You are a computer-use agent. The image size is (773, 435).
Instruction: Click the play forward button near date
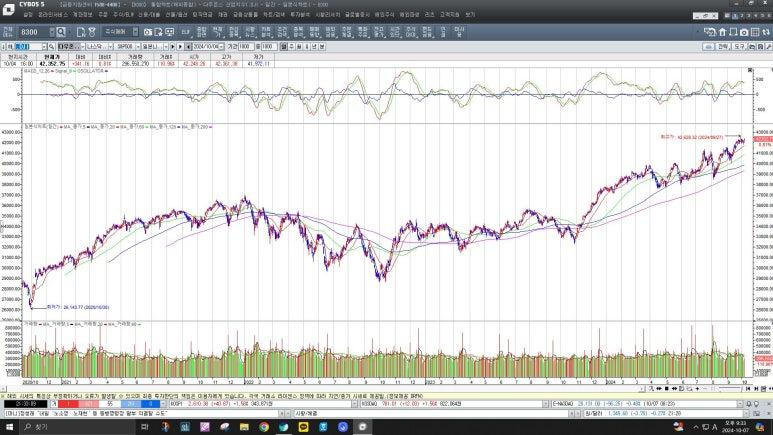point(180,46)
